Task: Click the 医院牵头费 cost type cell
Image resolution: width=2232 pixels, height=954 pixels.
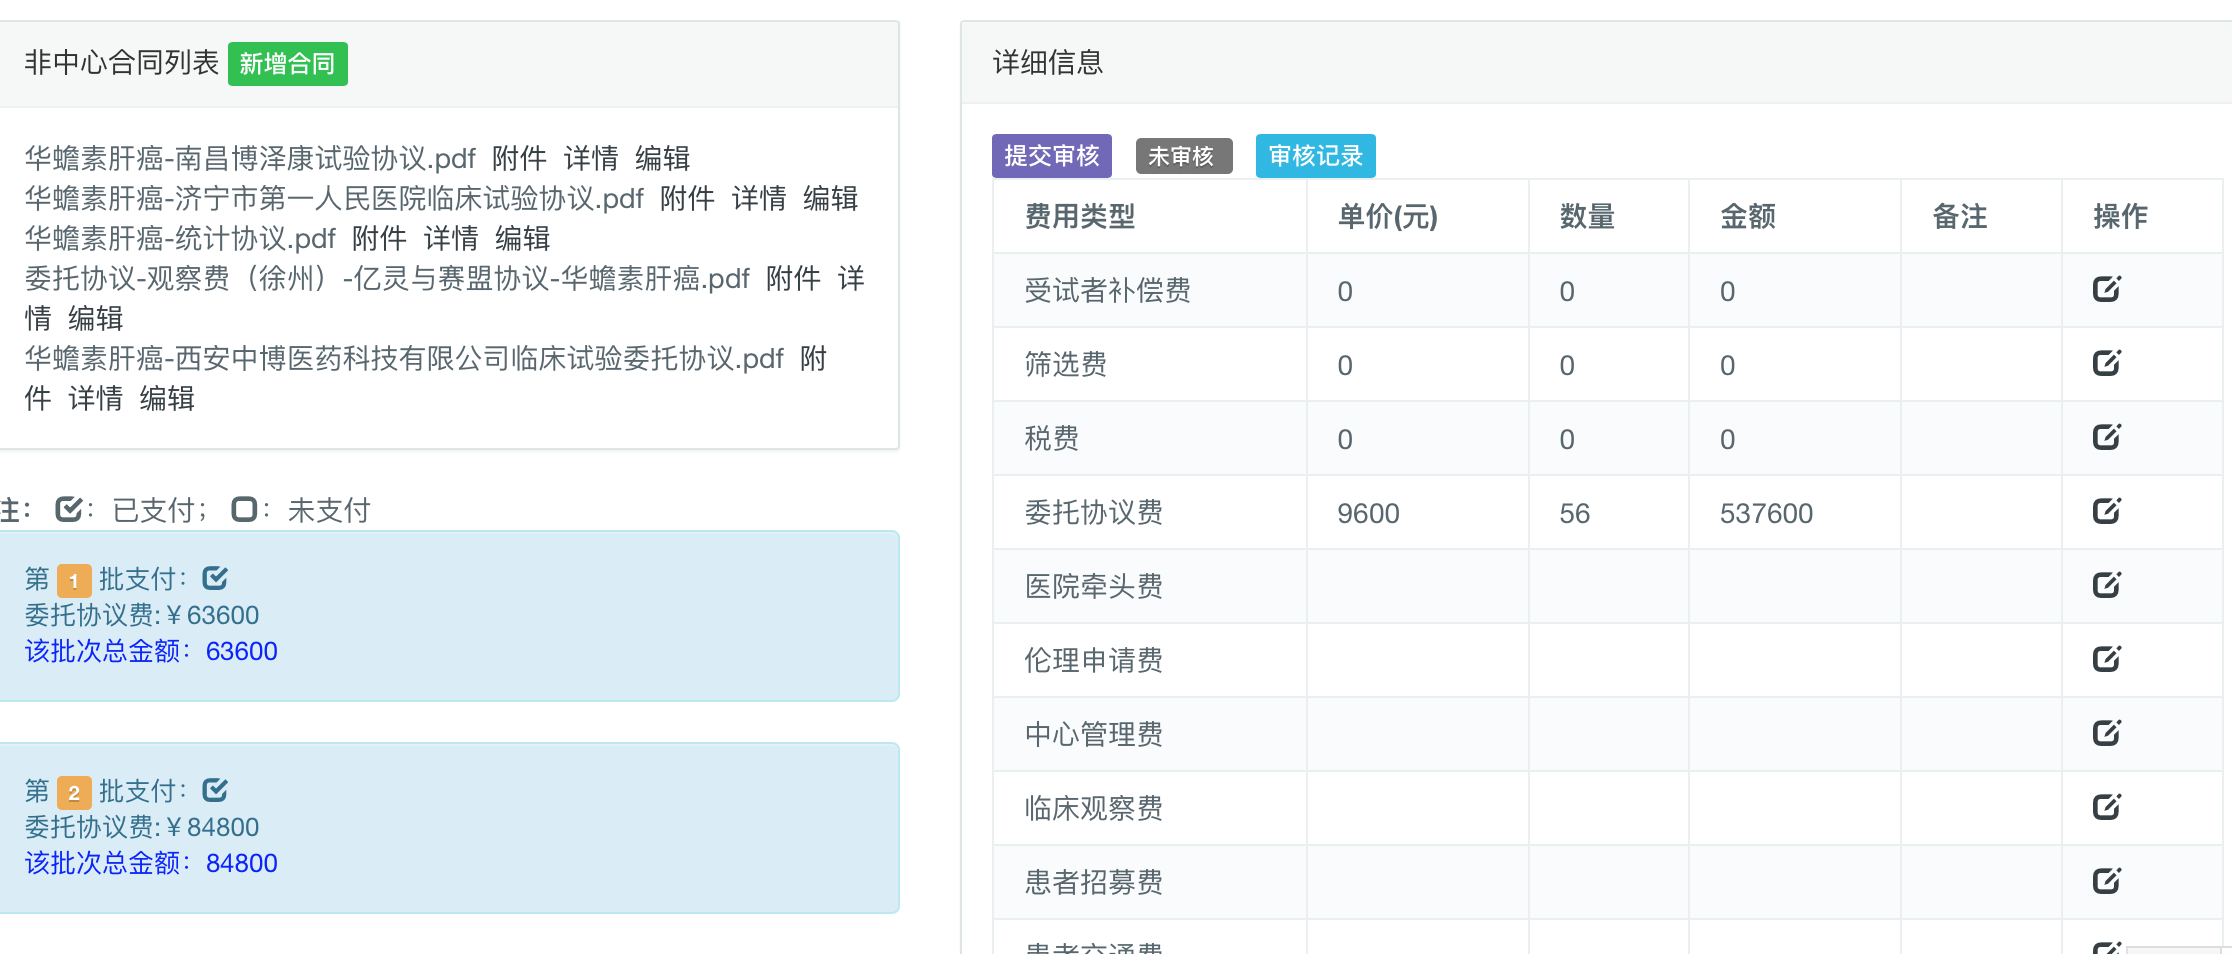Action: point(1150,587)
